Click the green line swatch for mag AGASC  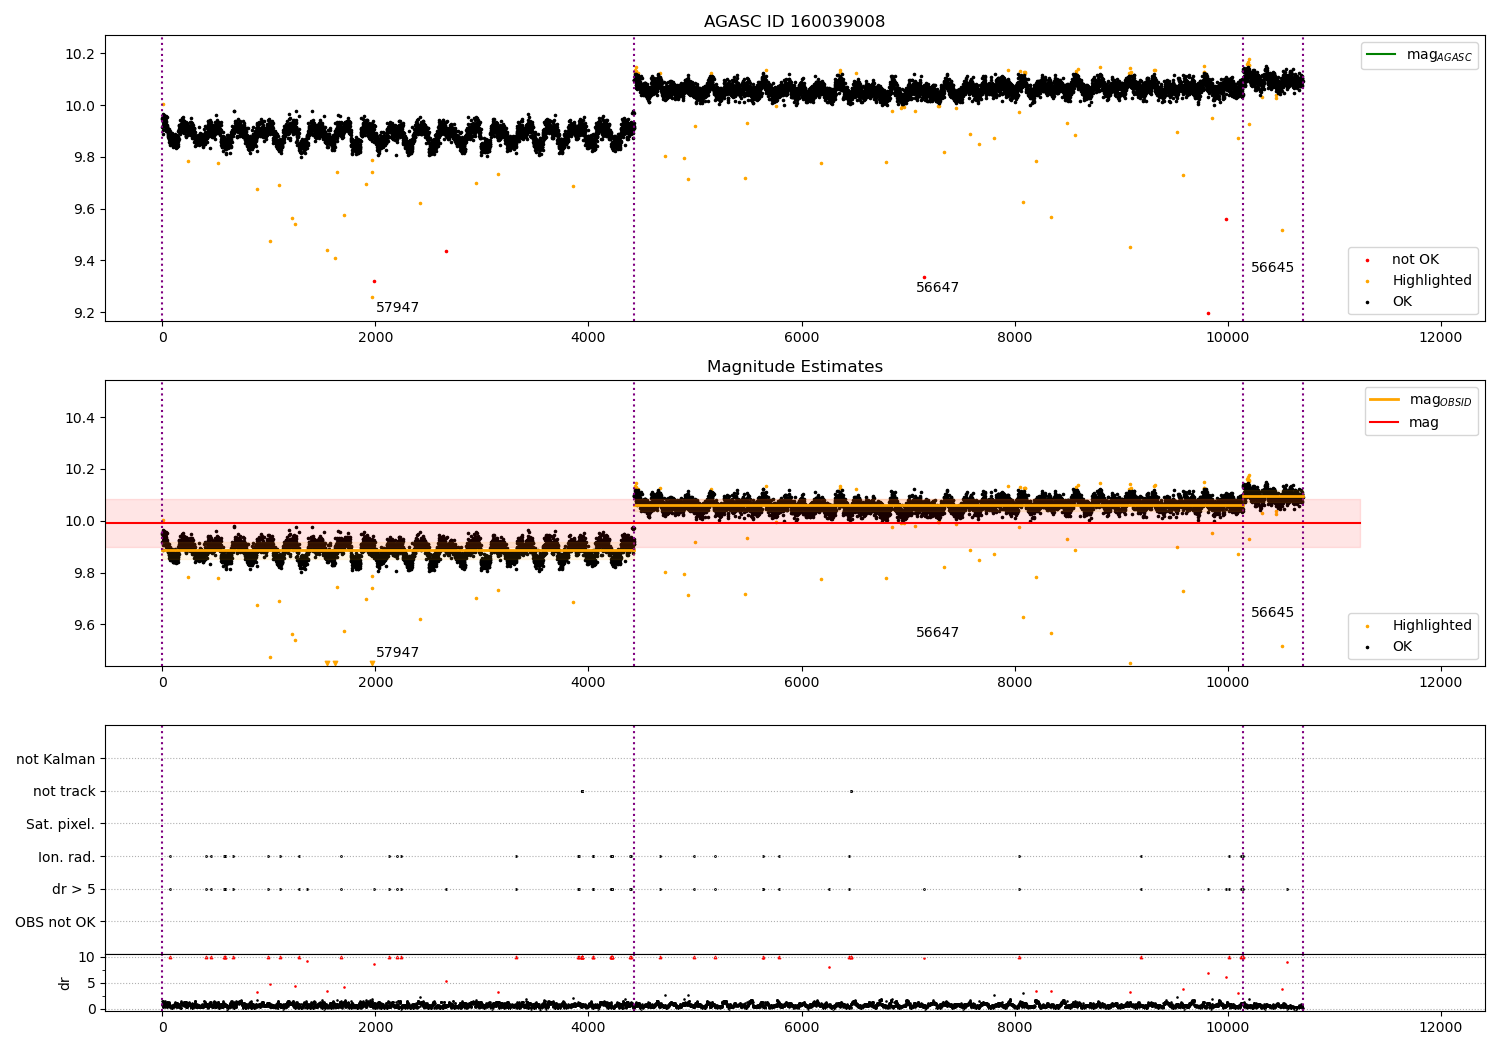coord(1382,55)
